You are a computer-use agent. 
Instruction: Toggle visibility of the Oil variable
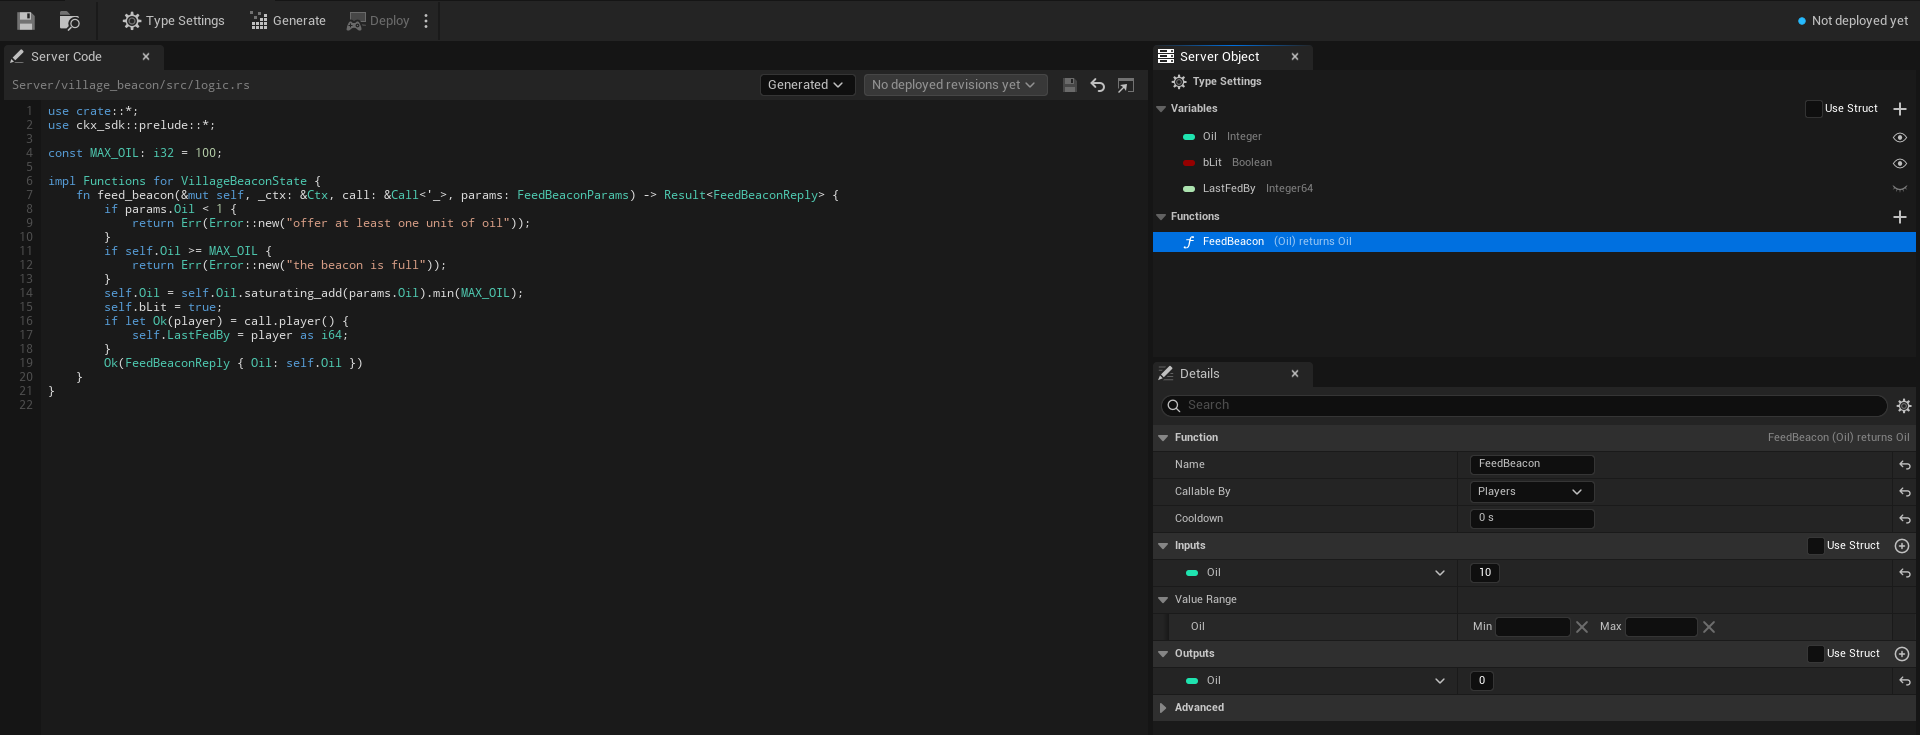click(1900, 137)
